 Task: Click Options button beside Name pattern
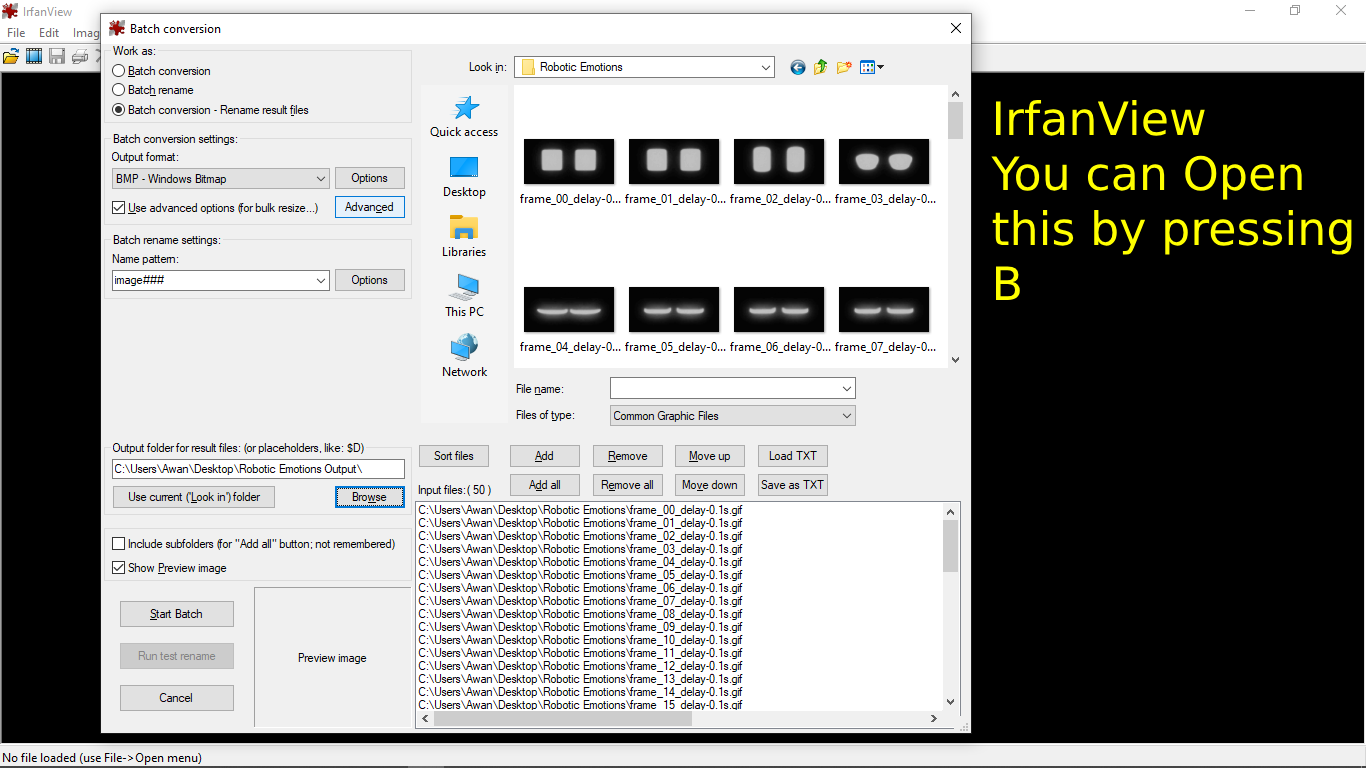[x=369, y=280]
